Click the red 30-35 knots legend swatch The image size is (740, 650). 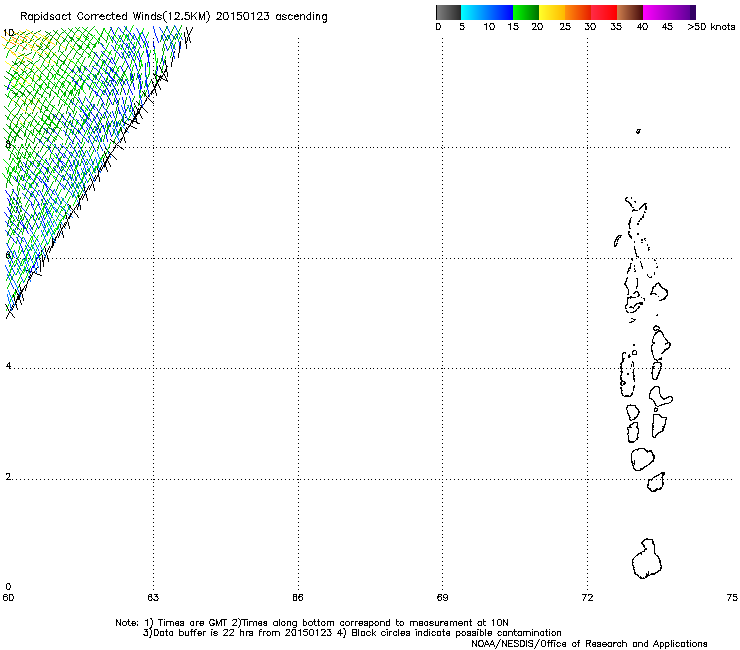[604, 12]
